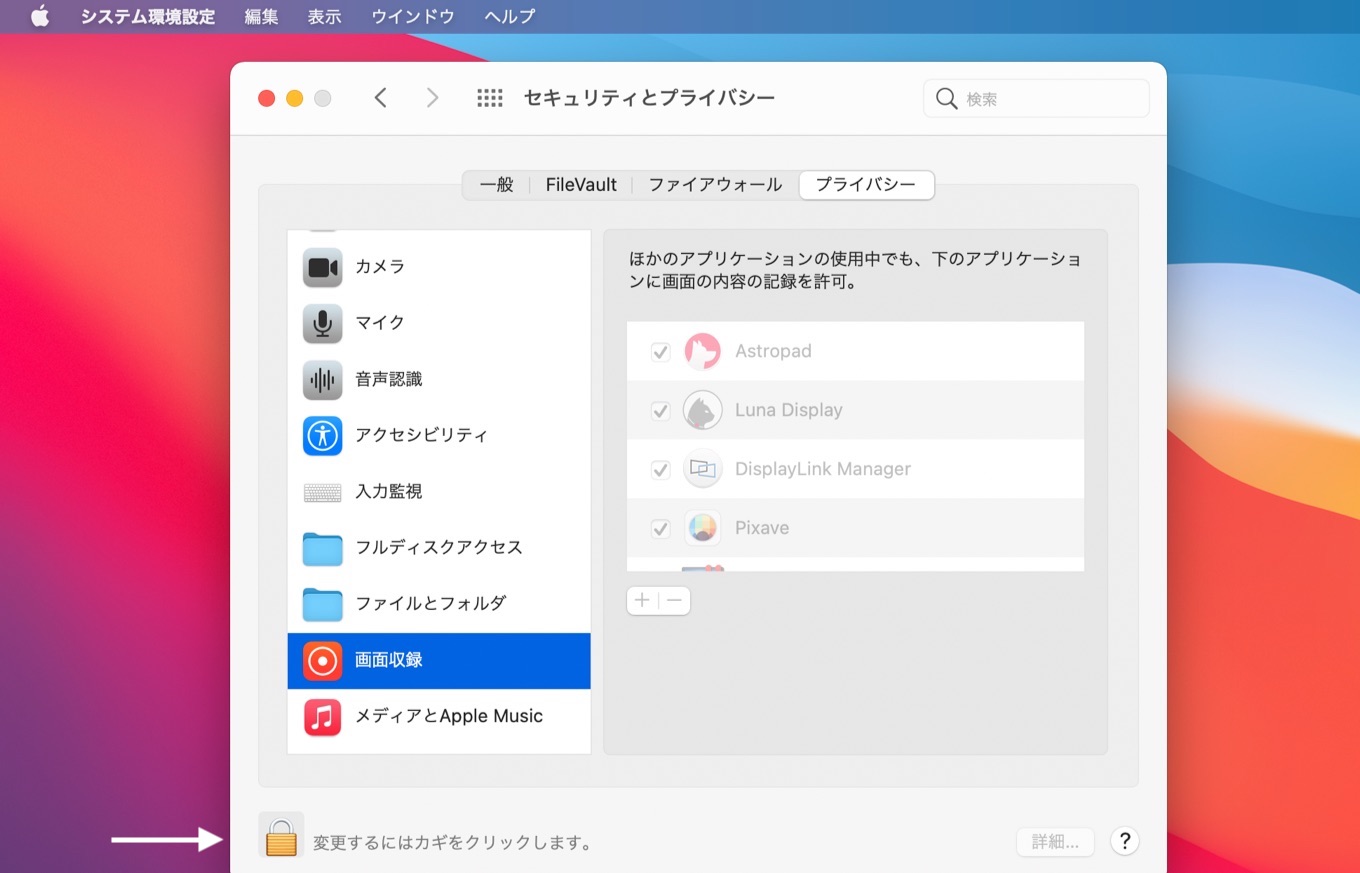The image size is (1360, 873).
Task: Open the システム環境設定 menu
Action: click(148, 17)
